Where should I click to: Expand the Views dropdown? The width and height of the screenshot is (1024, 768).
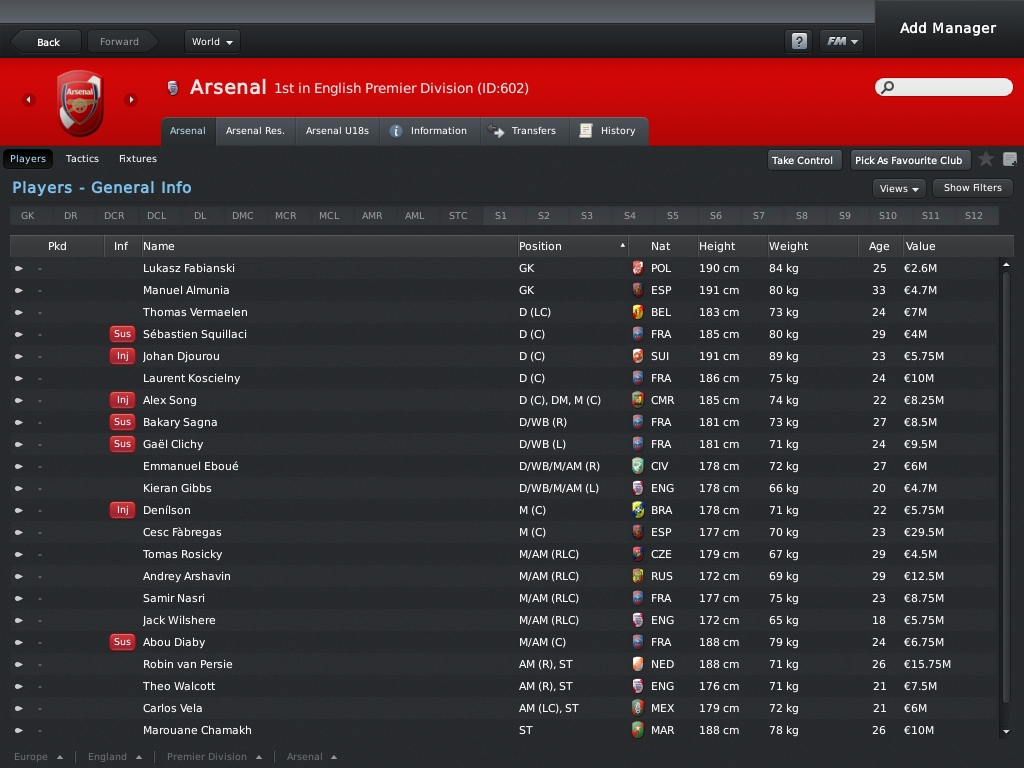click(898, 188)
